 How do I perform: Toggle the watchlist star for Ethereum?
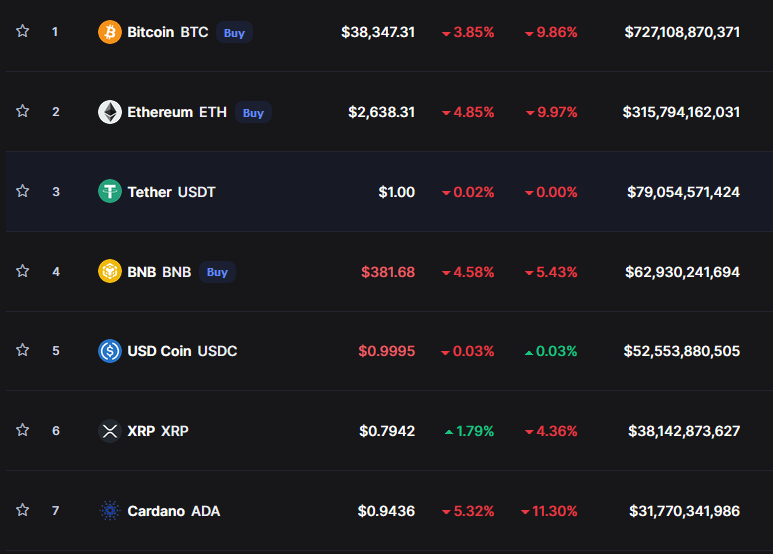click(22, 111)
